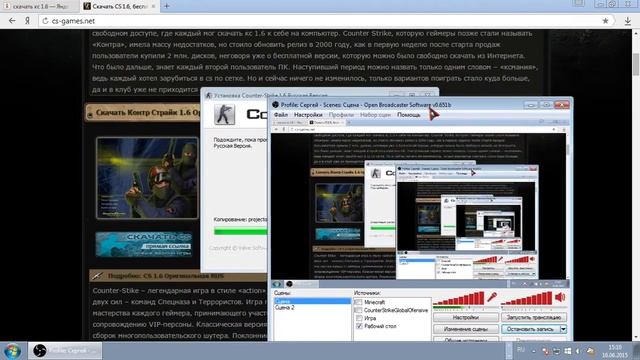Click OBS taskbar button "Profile: Сергей"
This screenshot has width=640, height=360.
(x=64, y=351)
